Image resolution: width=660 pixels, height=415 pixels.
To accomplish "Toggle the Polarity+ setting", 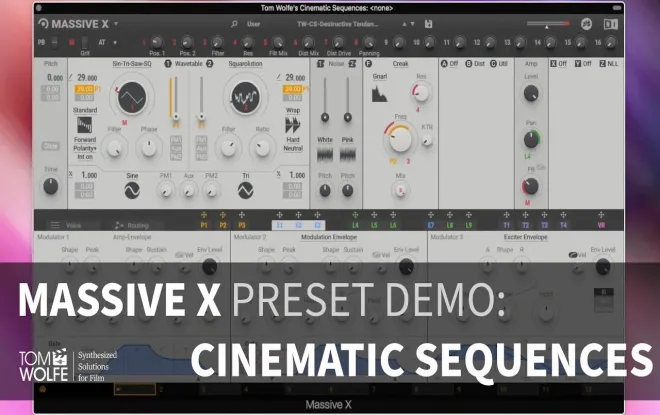I will [x=85, y=148].
